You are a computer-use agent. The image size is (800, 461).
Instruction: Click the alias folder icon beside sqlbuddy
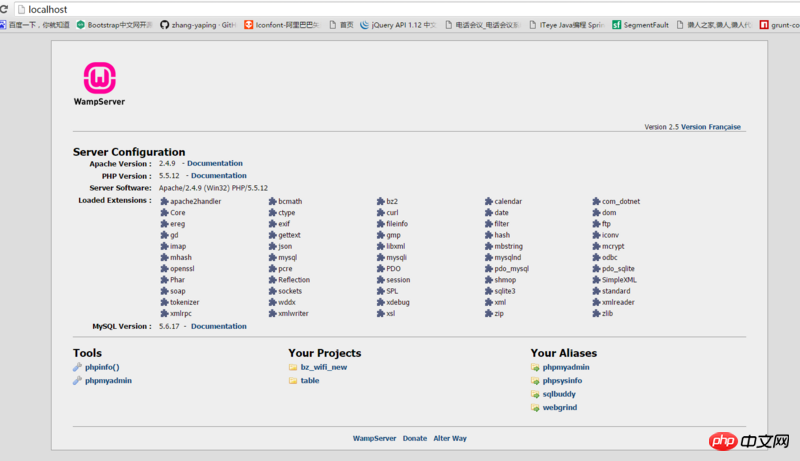point(535,394)
